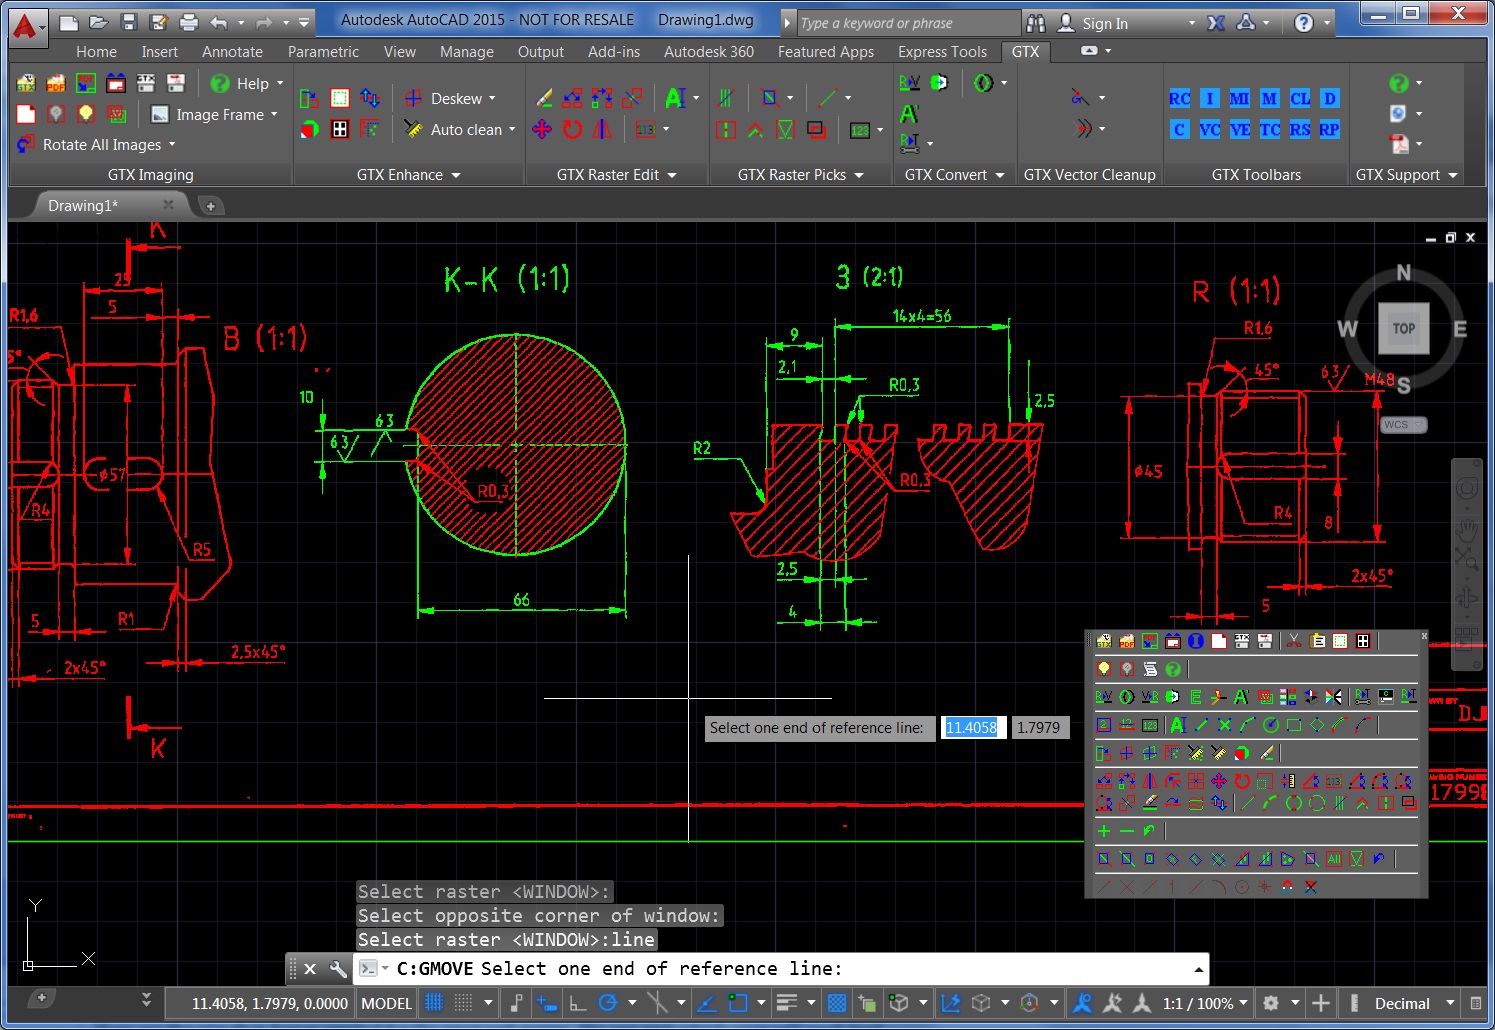The height and width of the screenshot is (1030, 1495).
Task: Toggle lineweight display in status bar
Action: pos(787,1003)
